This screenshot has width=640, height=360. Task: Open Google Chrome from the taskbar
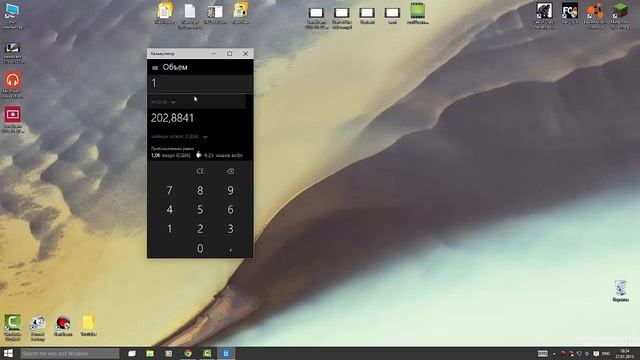tap(188, 353)
